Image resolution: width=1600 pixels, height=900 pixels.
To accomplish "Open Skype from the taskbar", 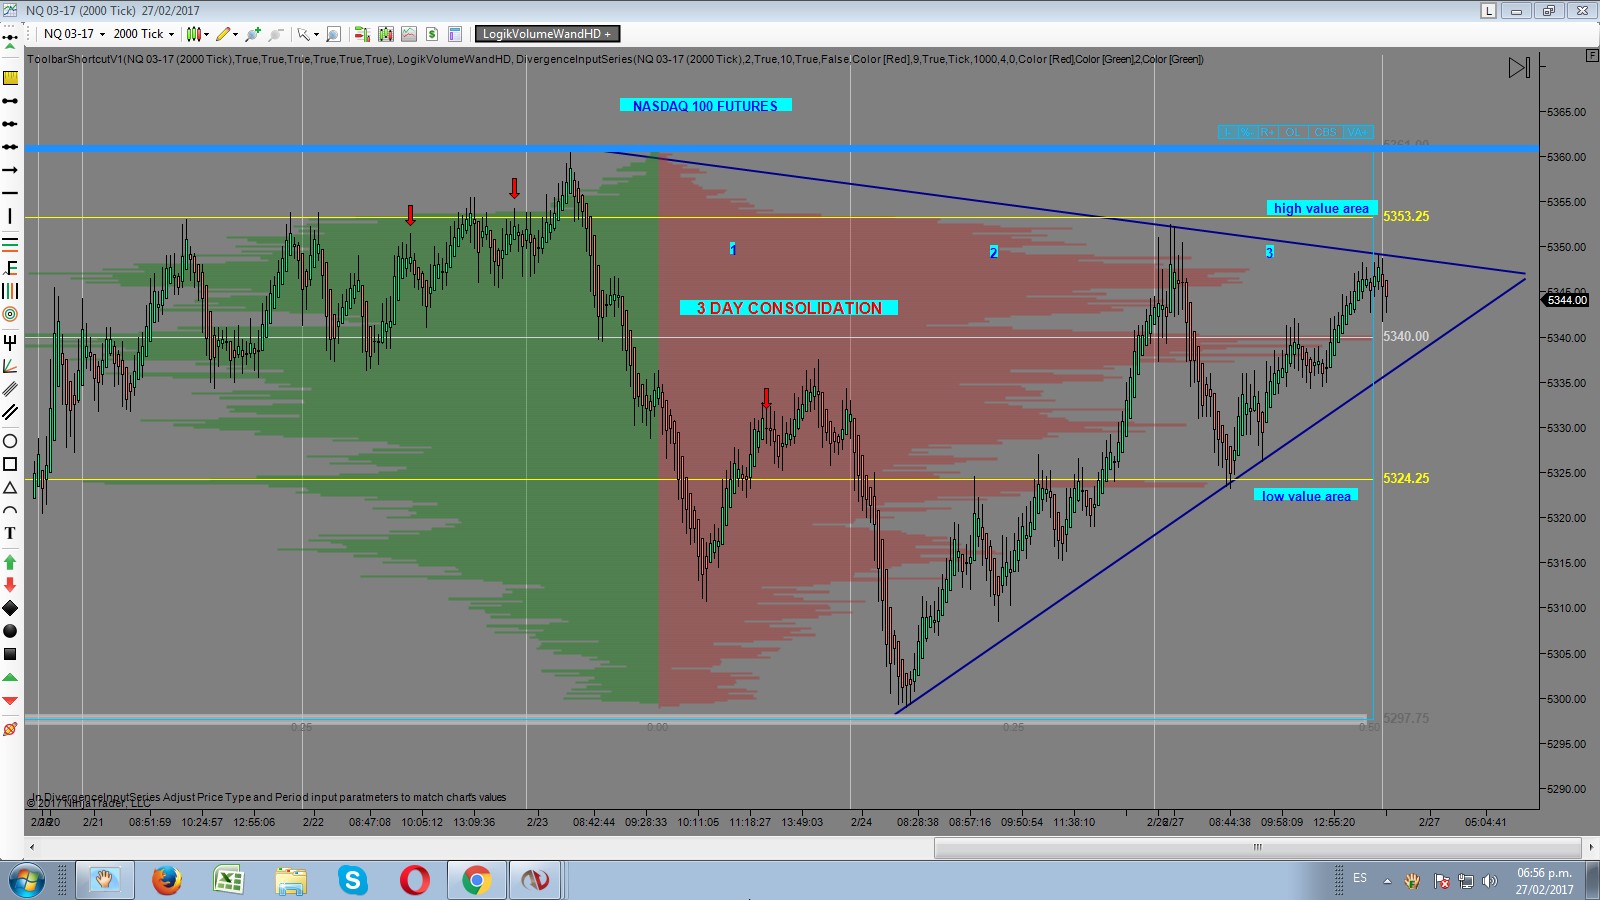I will point(352,881).
